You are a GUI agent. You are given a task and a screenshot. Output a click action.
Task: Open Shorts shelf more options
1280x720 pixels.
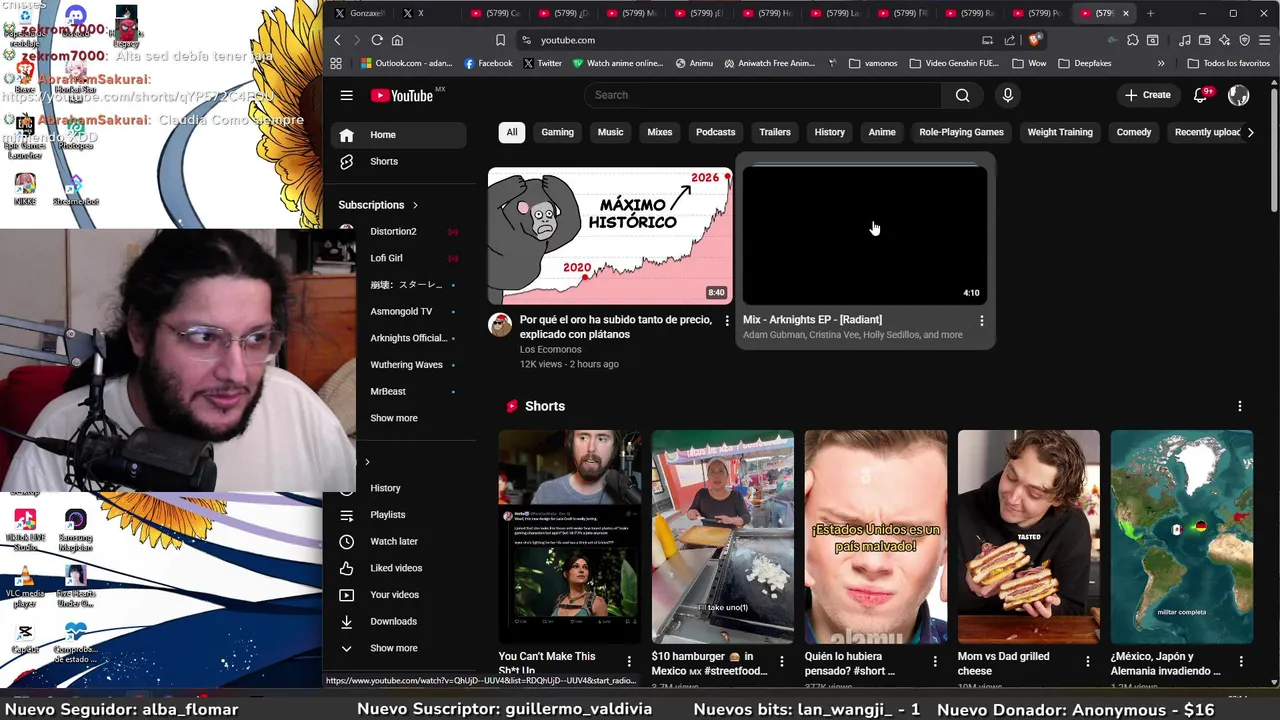coord(1240,406)
